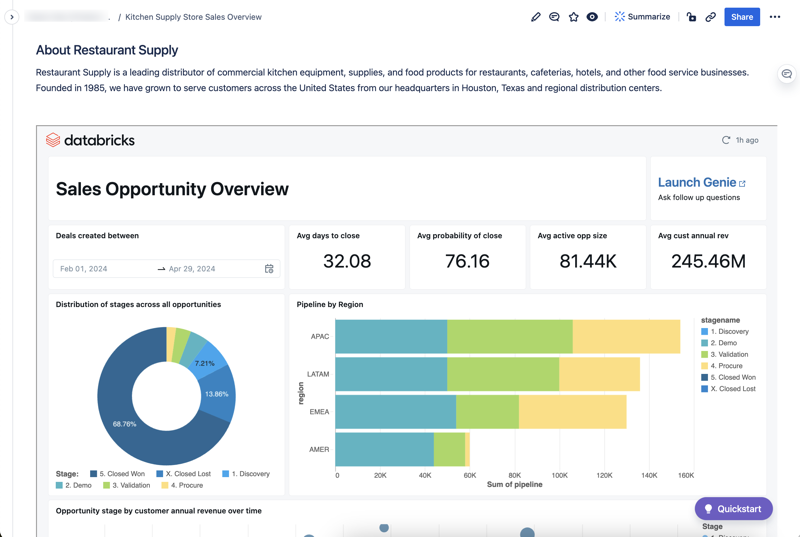Viewport: 800px width, 537px height.
Task: Click the edit page pencil icon
Action: 535,17
